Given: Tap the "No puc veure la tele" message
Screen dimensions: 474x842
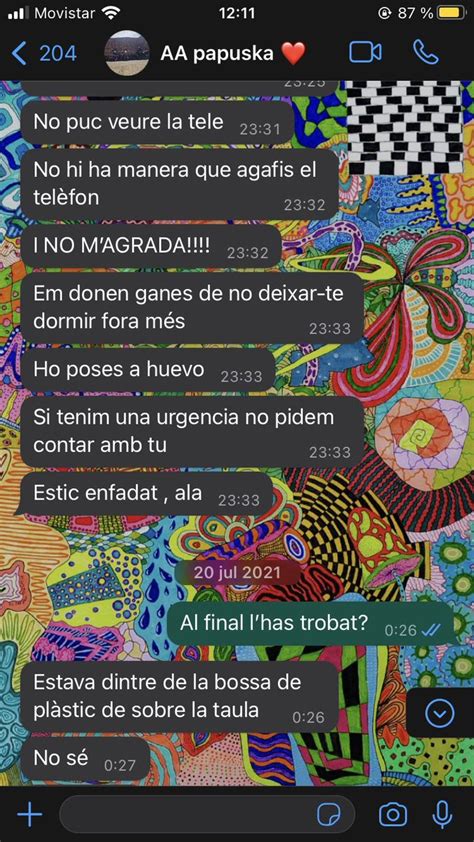Looking at the screenshot, I should (157, 123).
